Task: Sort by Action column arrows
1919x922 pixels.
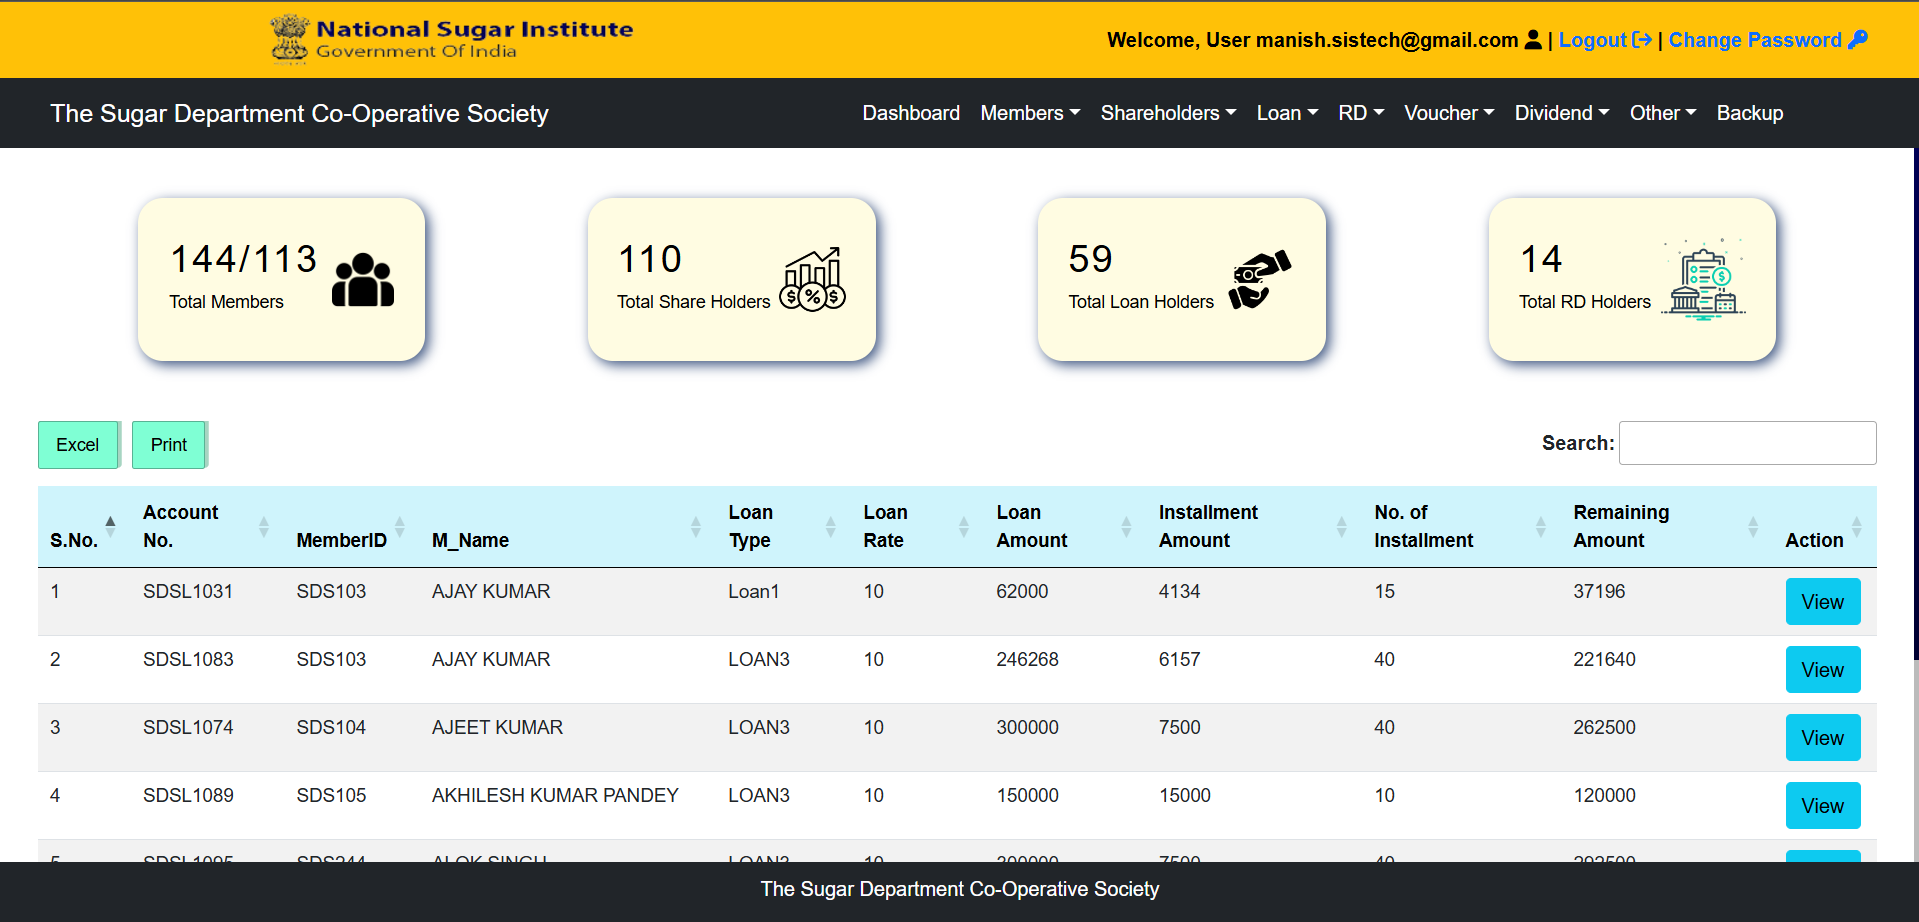Action: point(1857,526)
